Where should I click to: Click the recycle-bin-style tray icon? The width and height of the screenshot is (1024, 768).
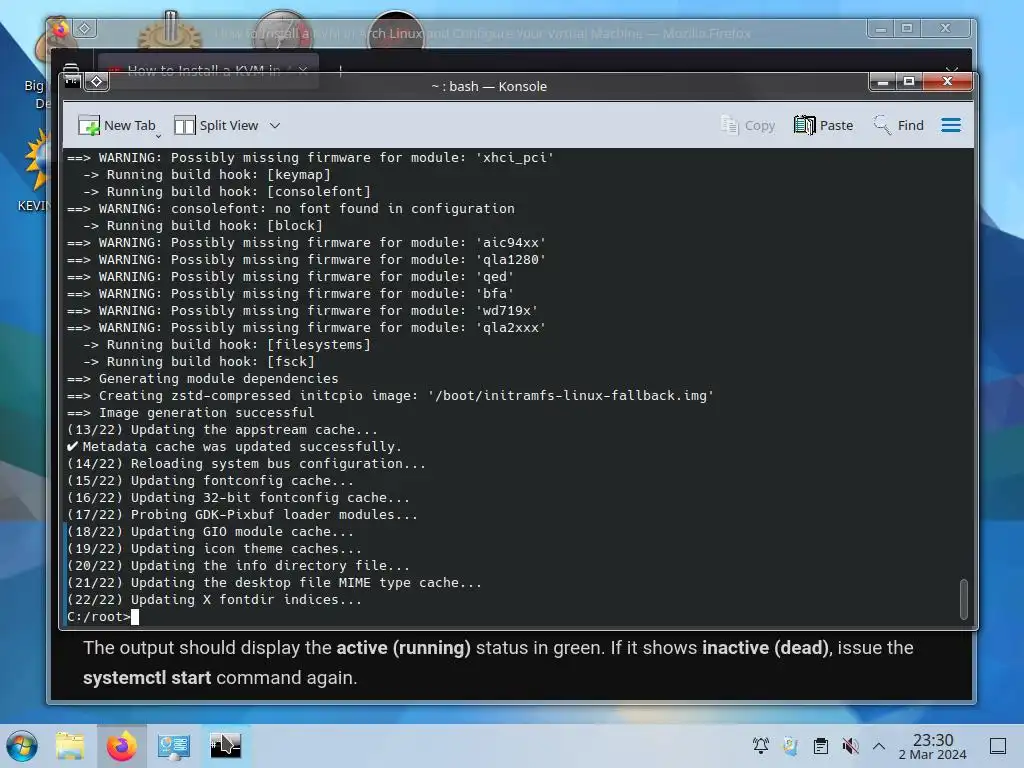tap(790, 746)
